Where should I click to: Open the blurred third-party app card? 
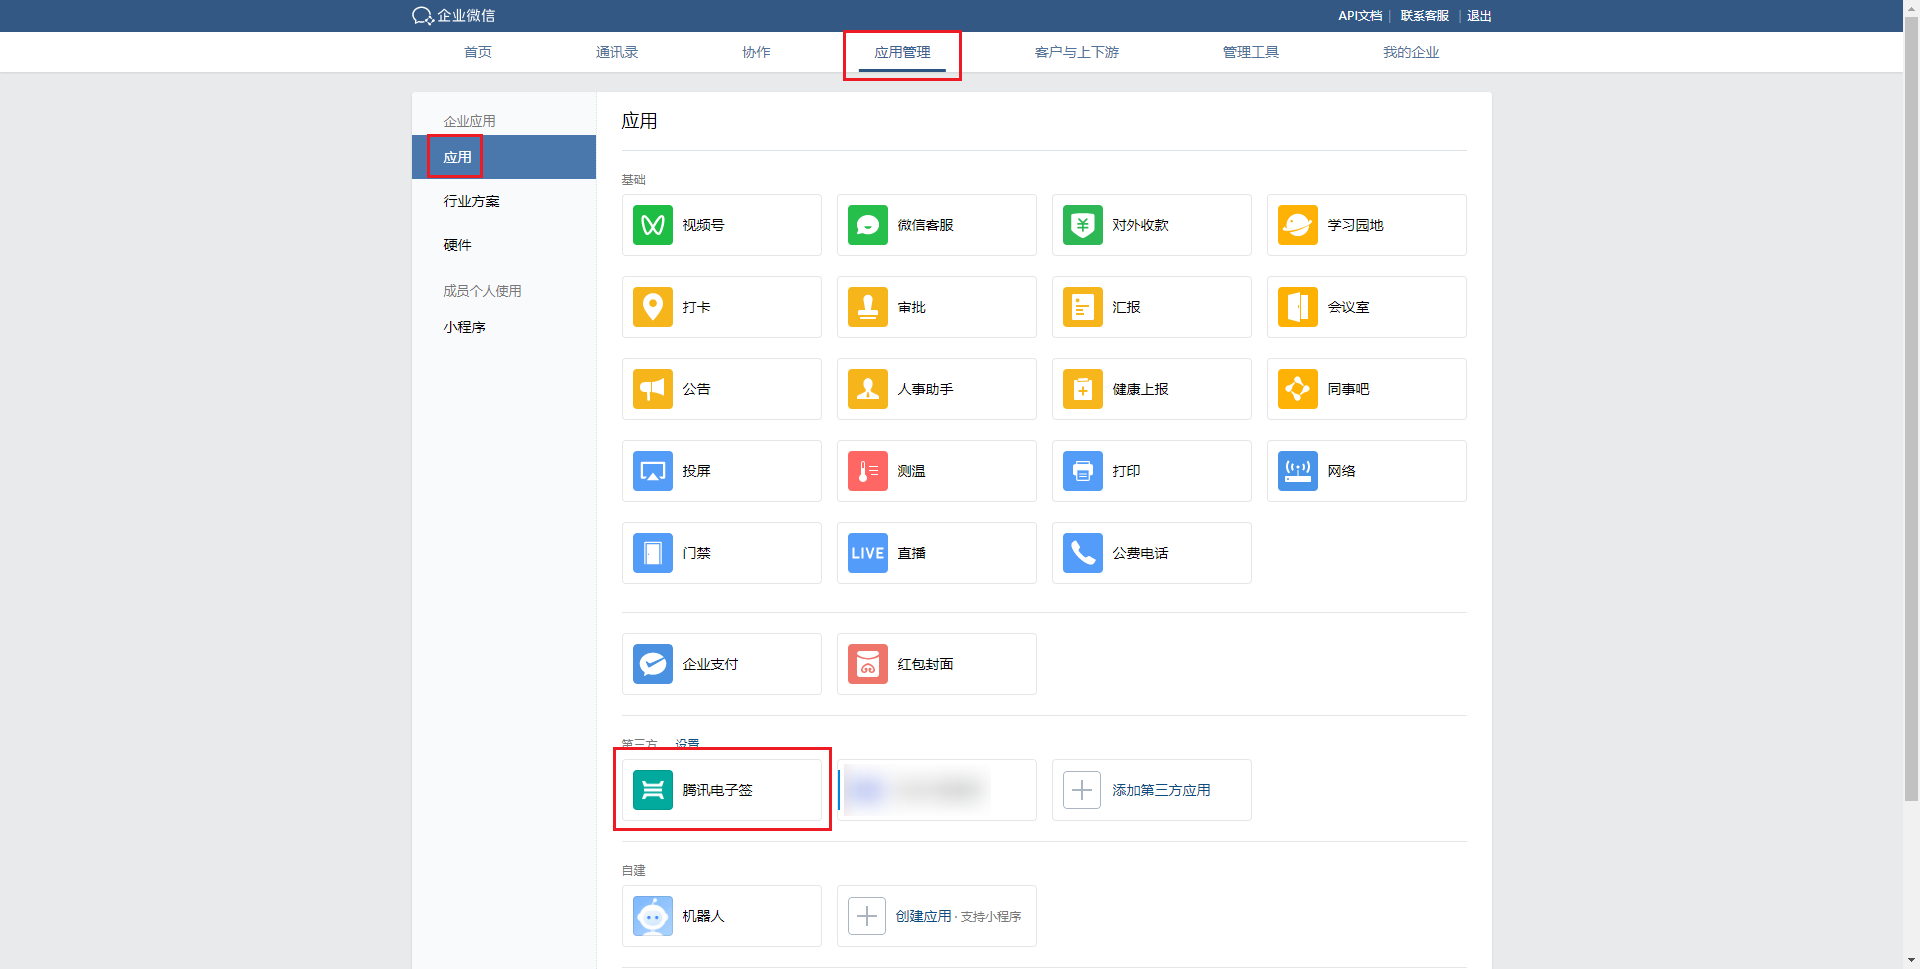pos(937,790)
